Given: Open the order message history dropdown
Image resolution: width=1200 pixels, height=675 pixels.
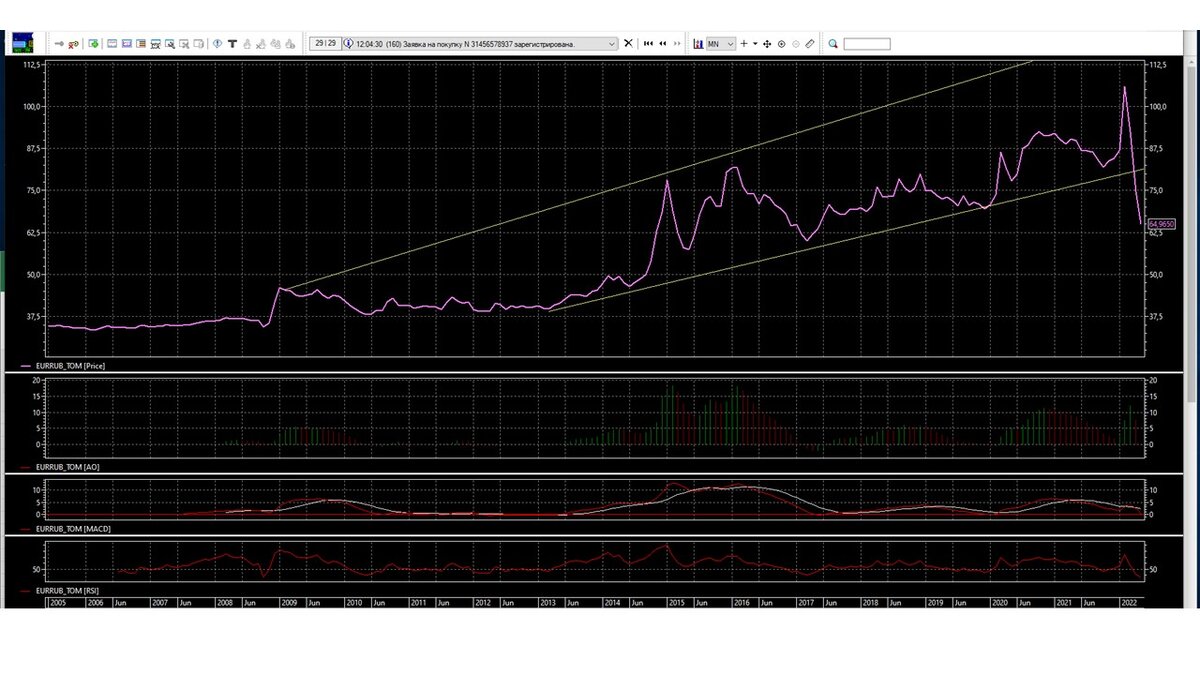Looking at the screenshot, I should point(611,44).
